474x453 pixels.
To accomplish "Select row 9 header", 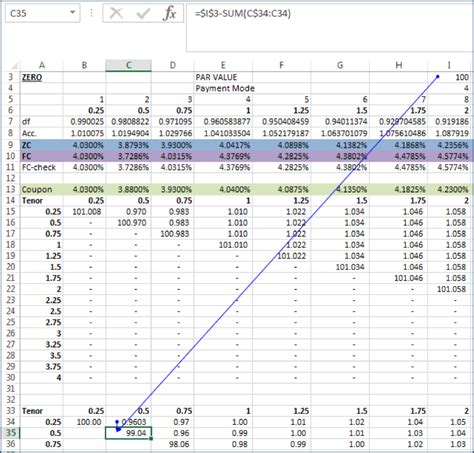I will 11,145.
